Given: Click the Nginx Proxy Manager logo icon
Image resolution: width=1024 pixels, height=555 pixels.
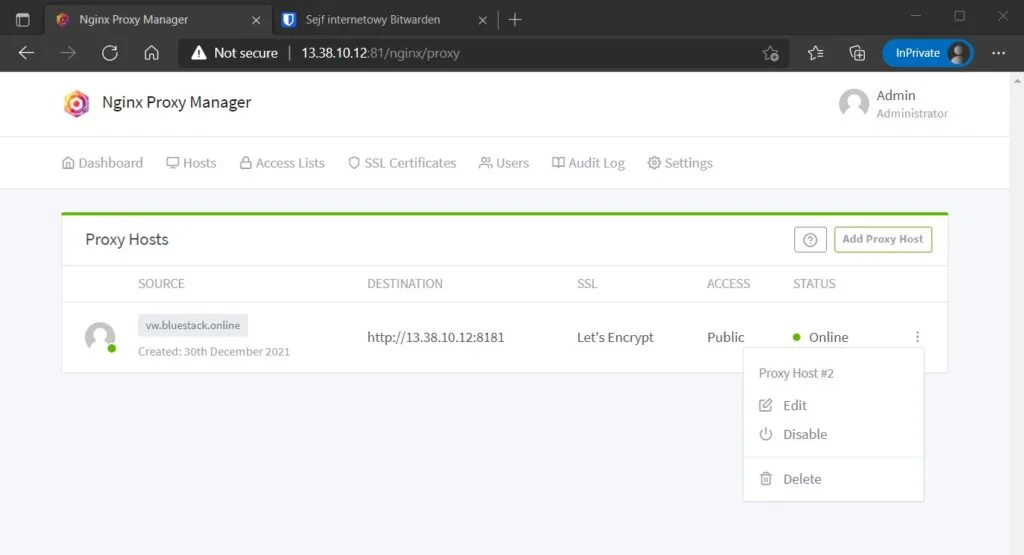Looking at the screenshot, I should tap(76, 103).
